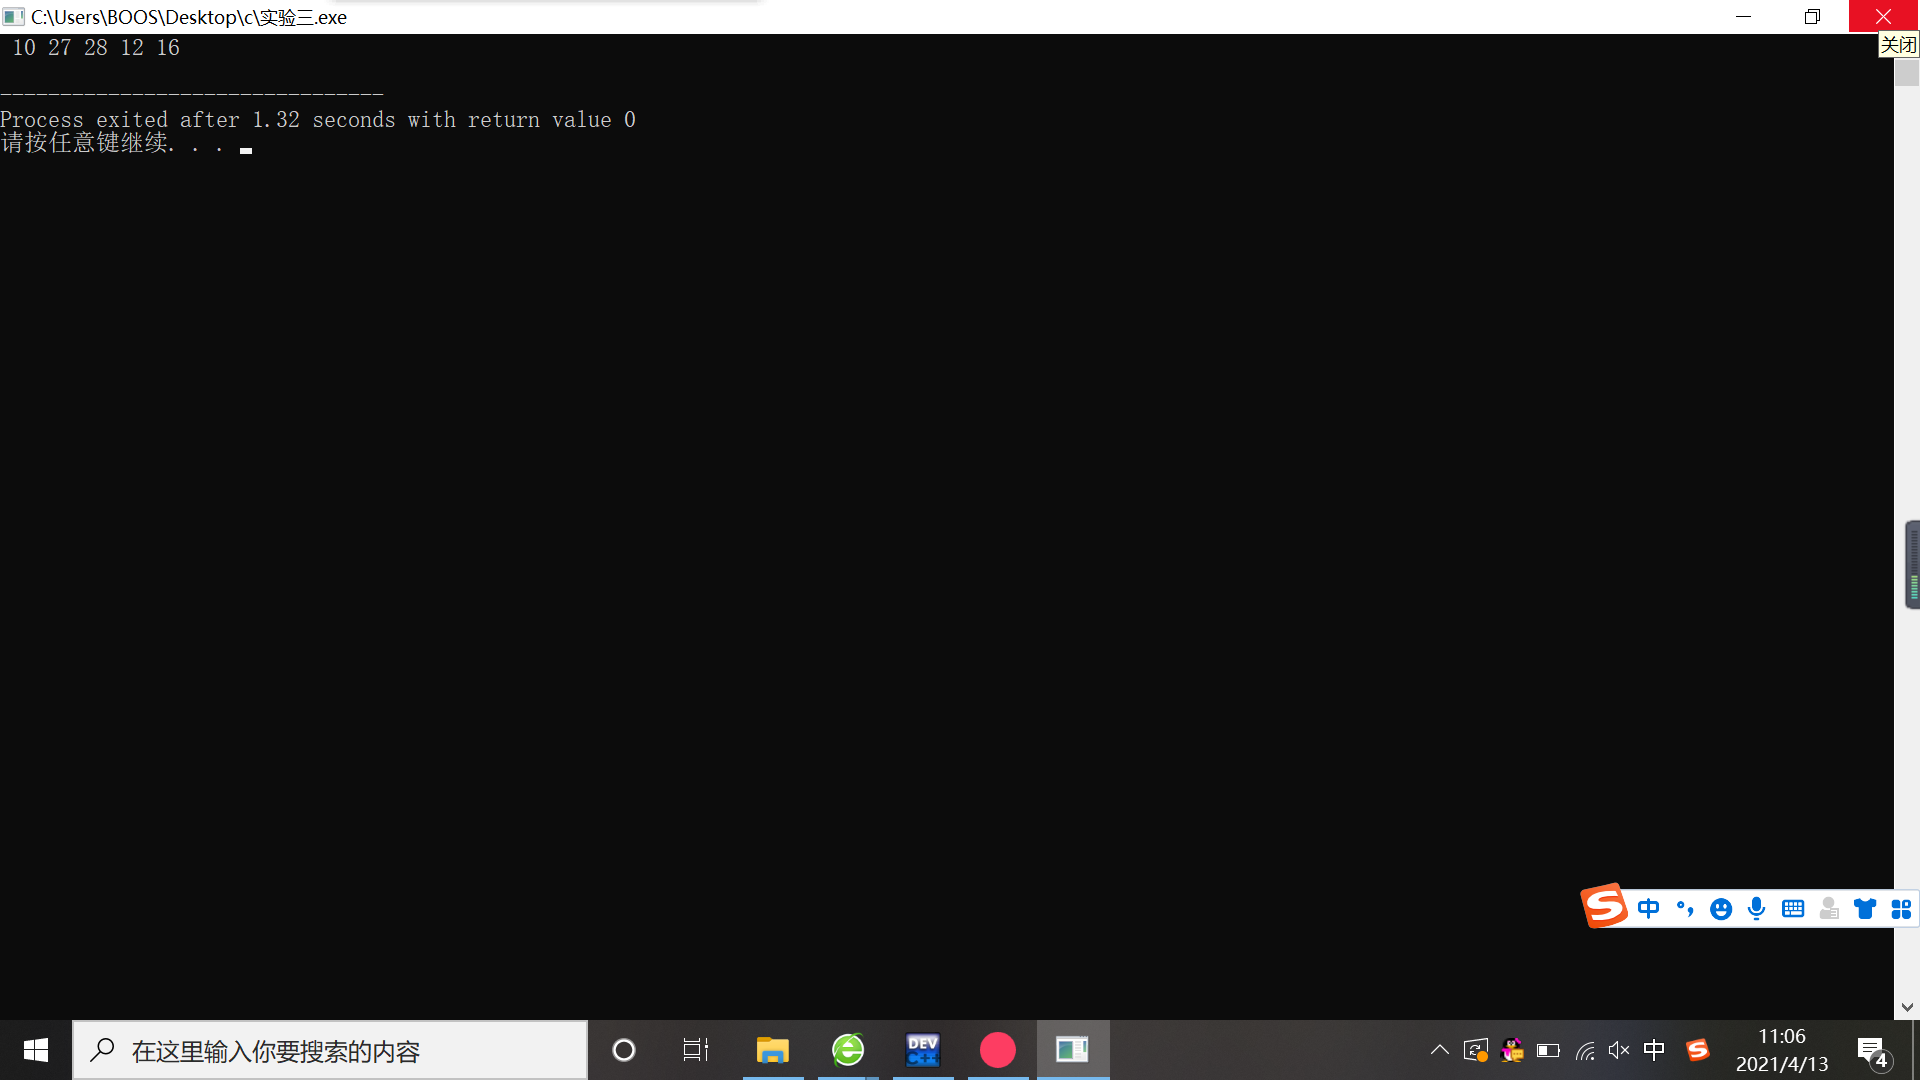Open the Sogou emoji panel

click(1720, 908)
